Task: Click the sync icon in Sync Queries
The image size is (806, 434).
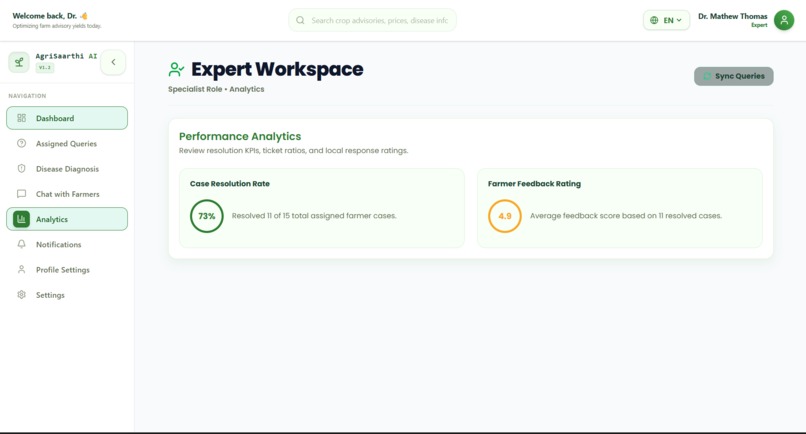Action: coord(707,76)
